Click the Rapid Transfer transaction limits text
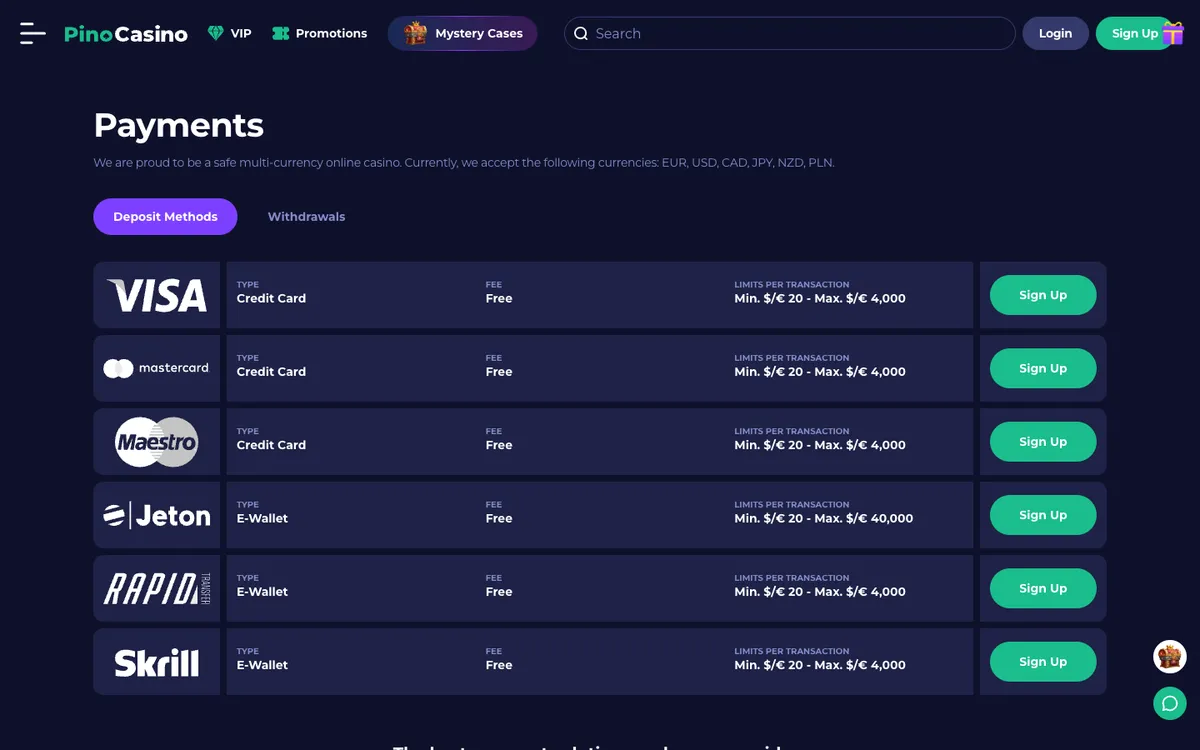 820,592
